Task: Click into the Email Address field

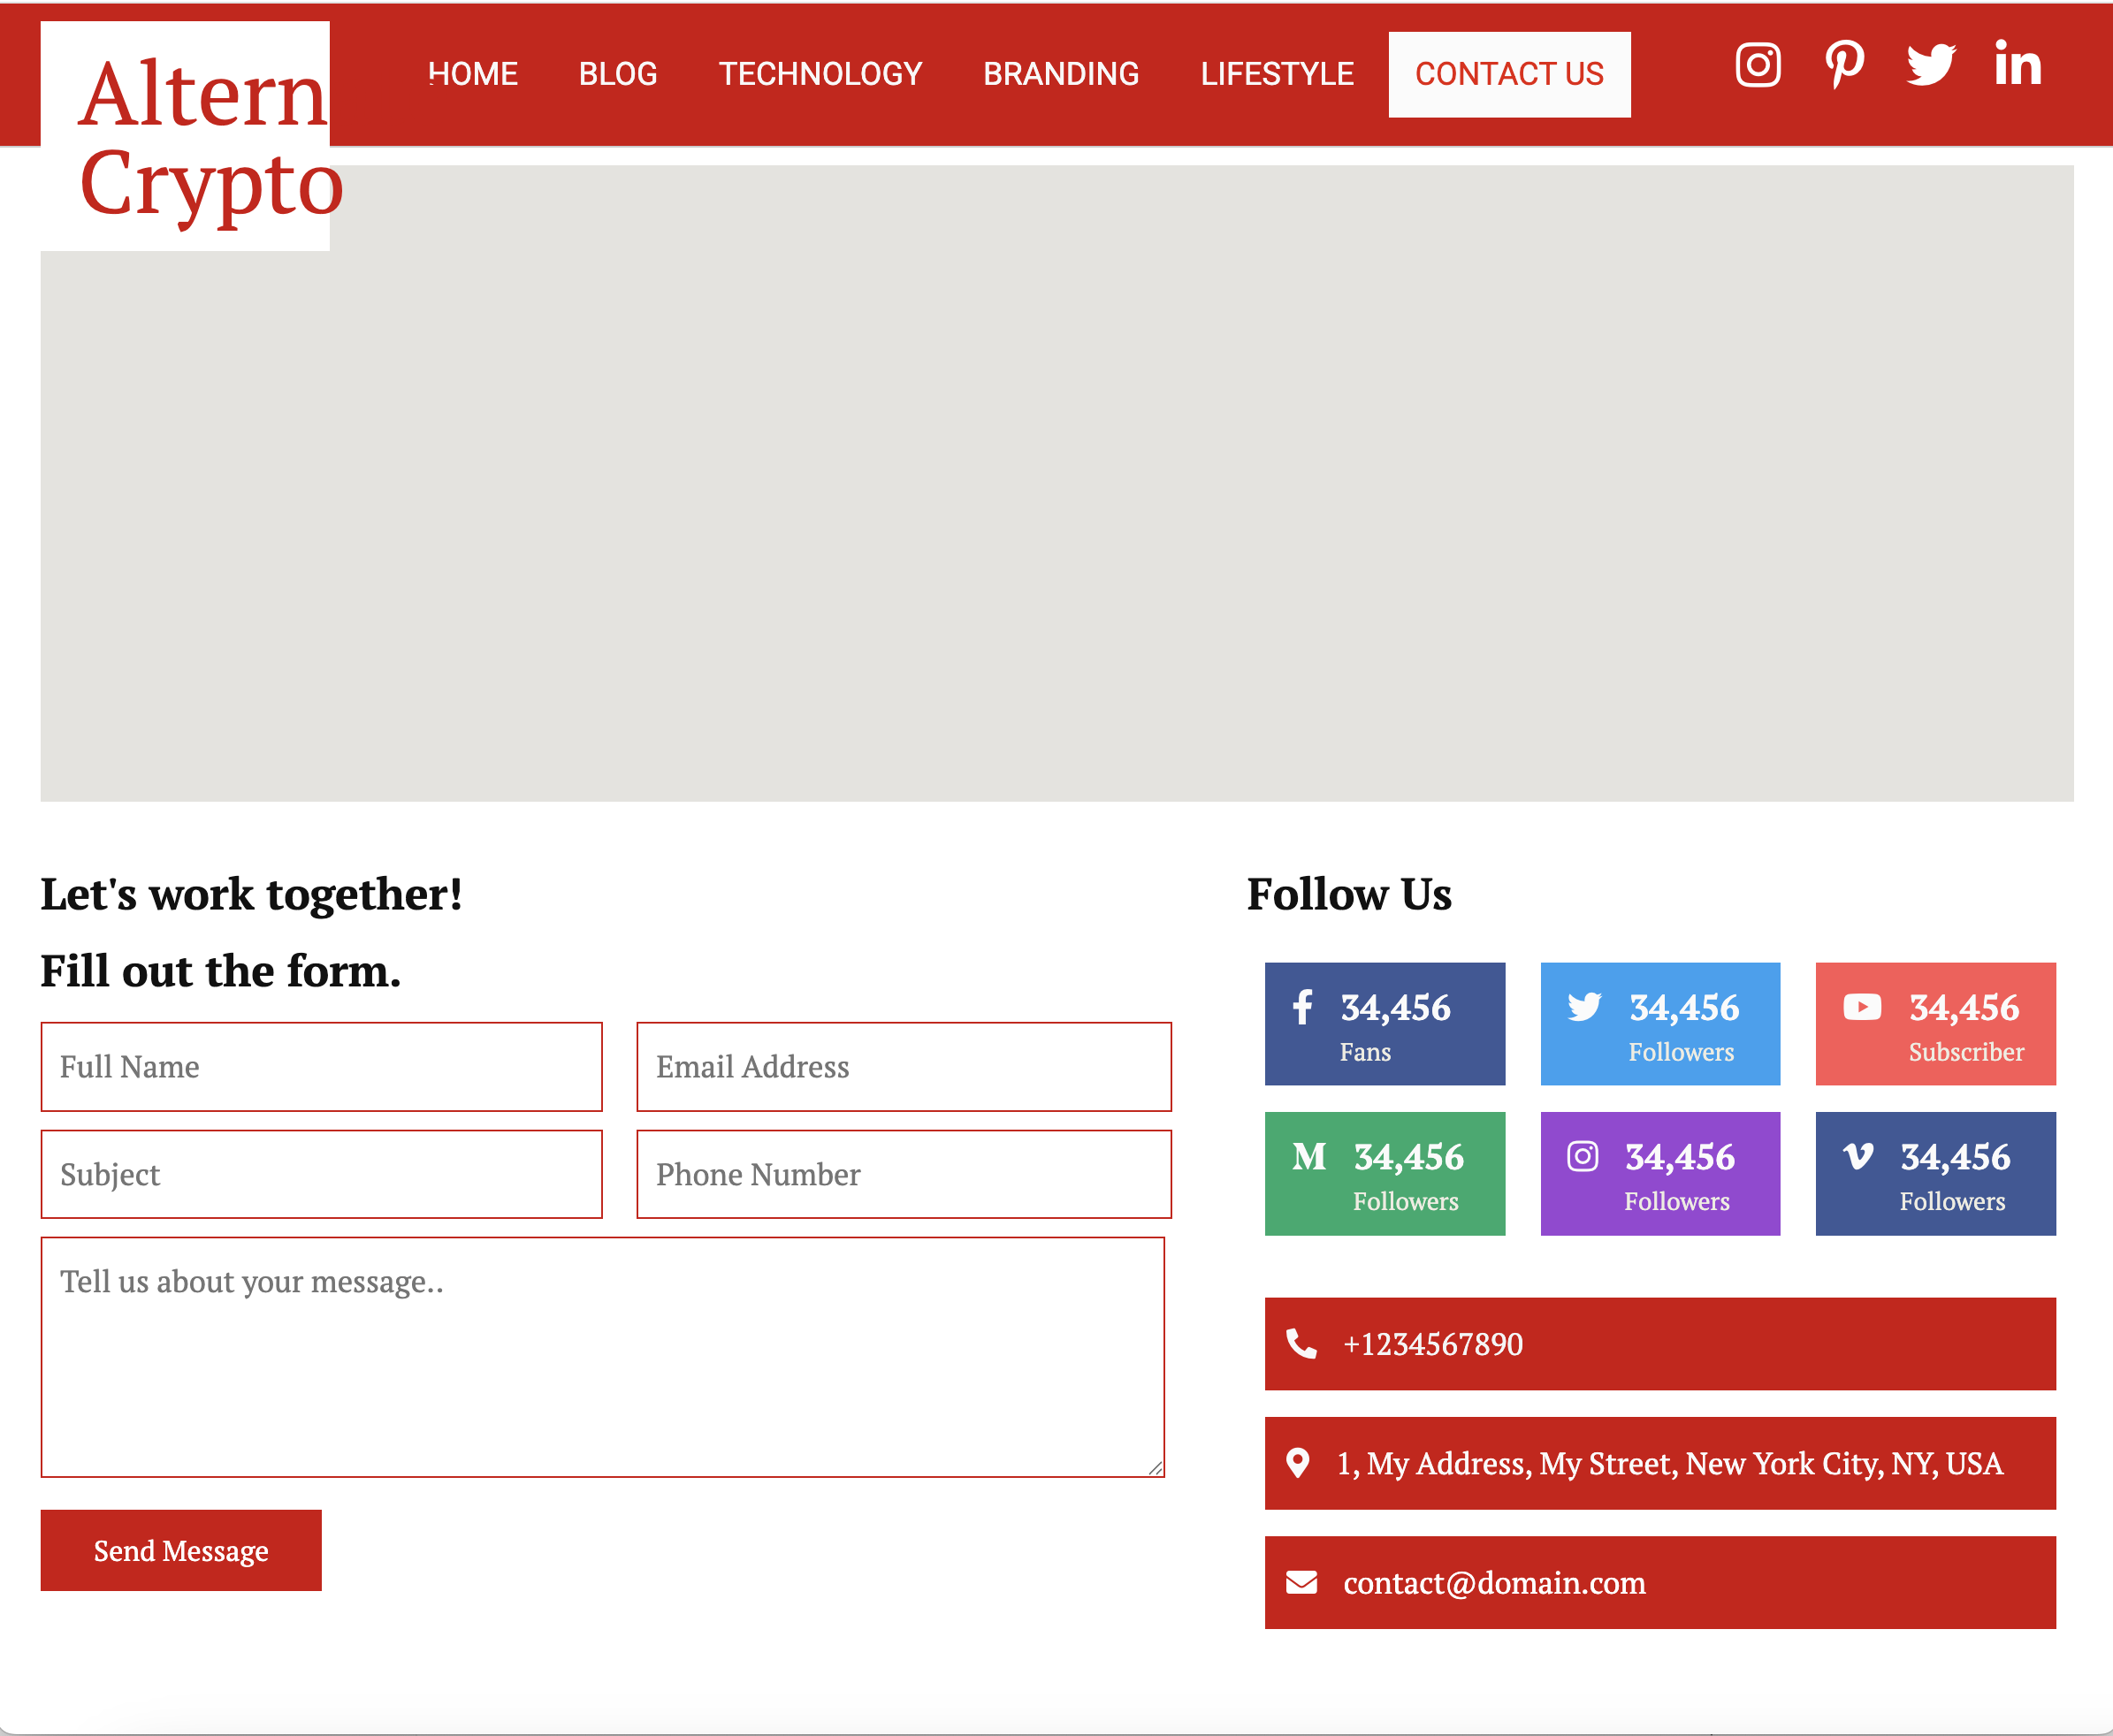Action: coord(903,1067)
